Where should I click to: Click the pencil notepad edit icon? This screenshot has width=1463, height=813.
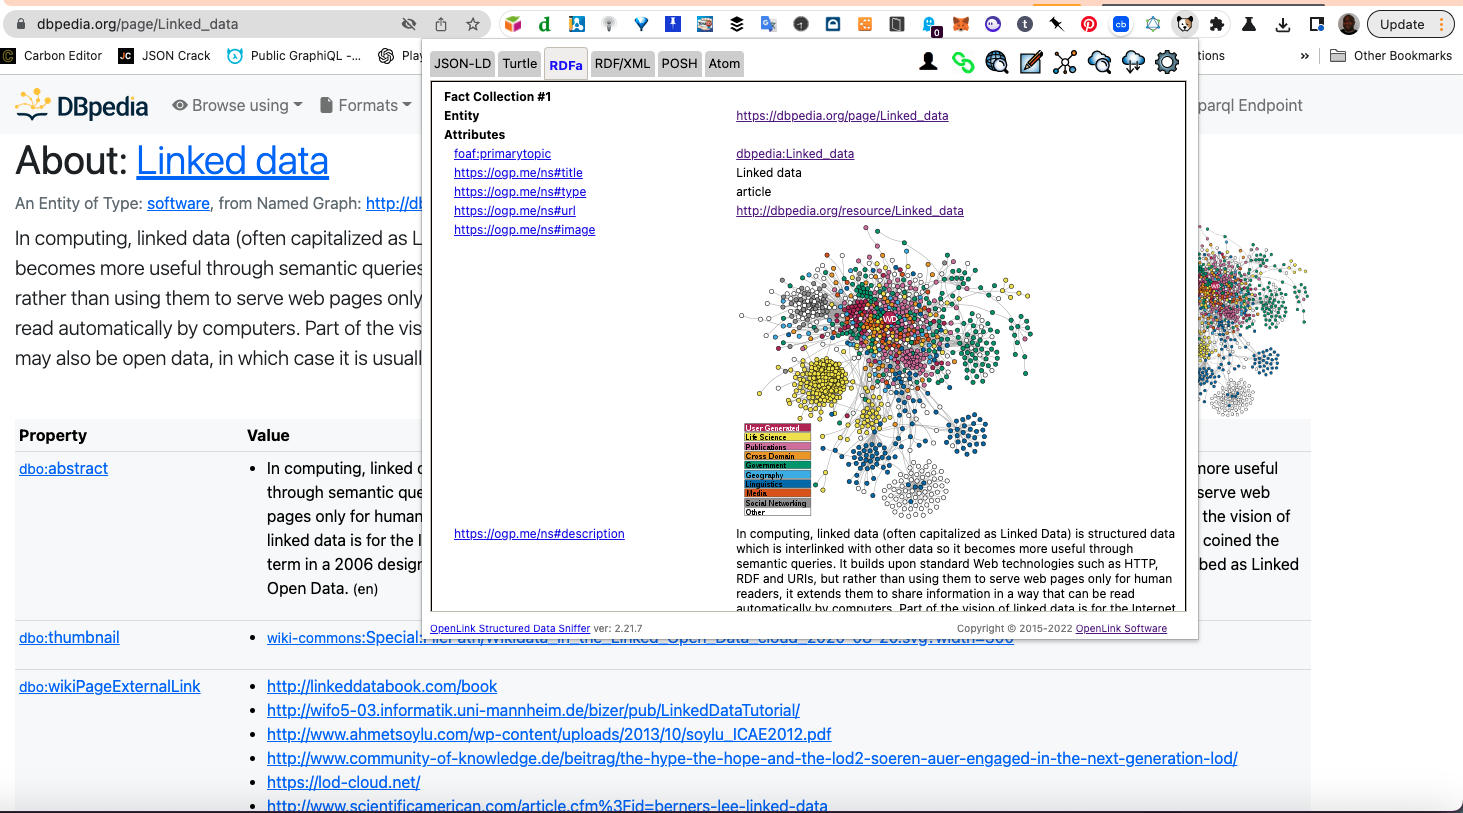pyautogui.click(x=1031, y=63)
